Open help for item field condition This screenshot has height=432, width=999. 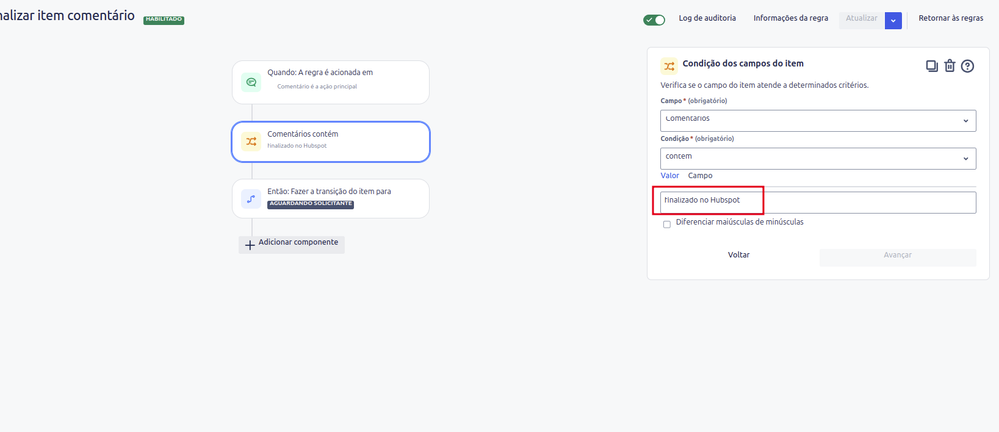967,66
